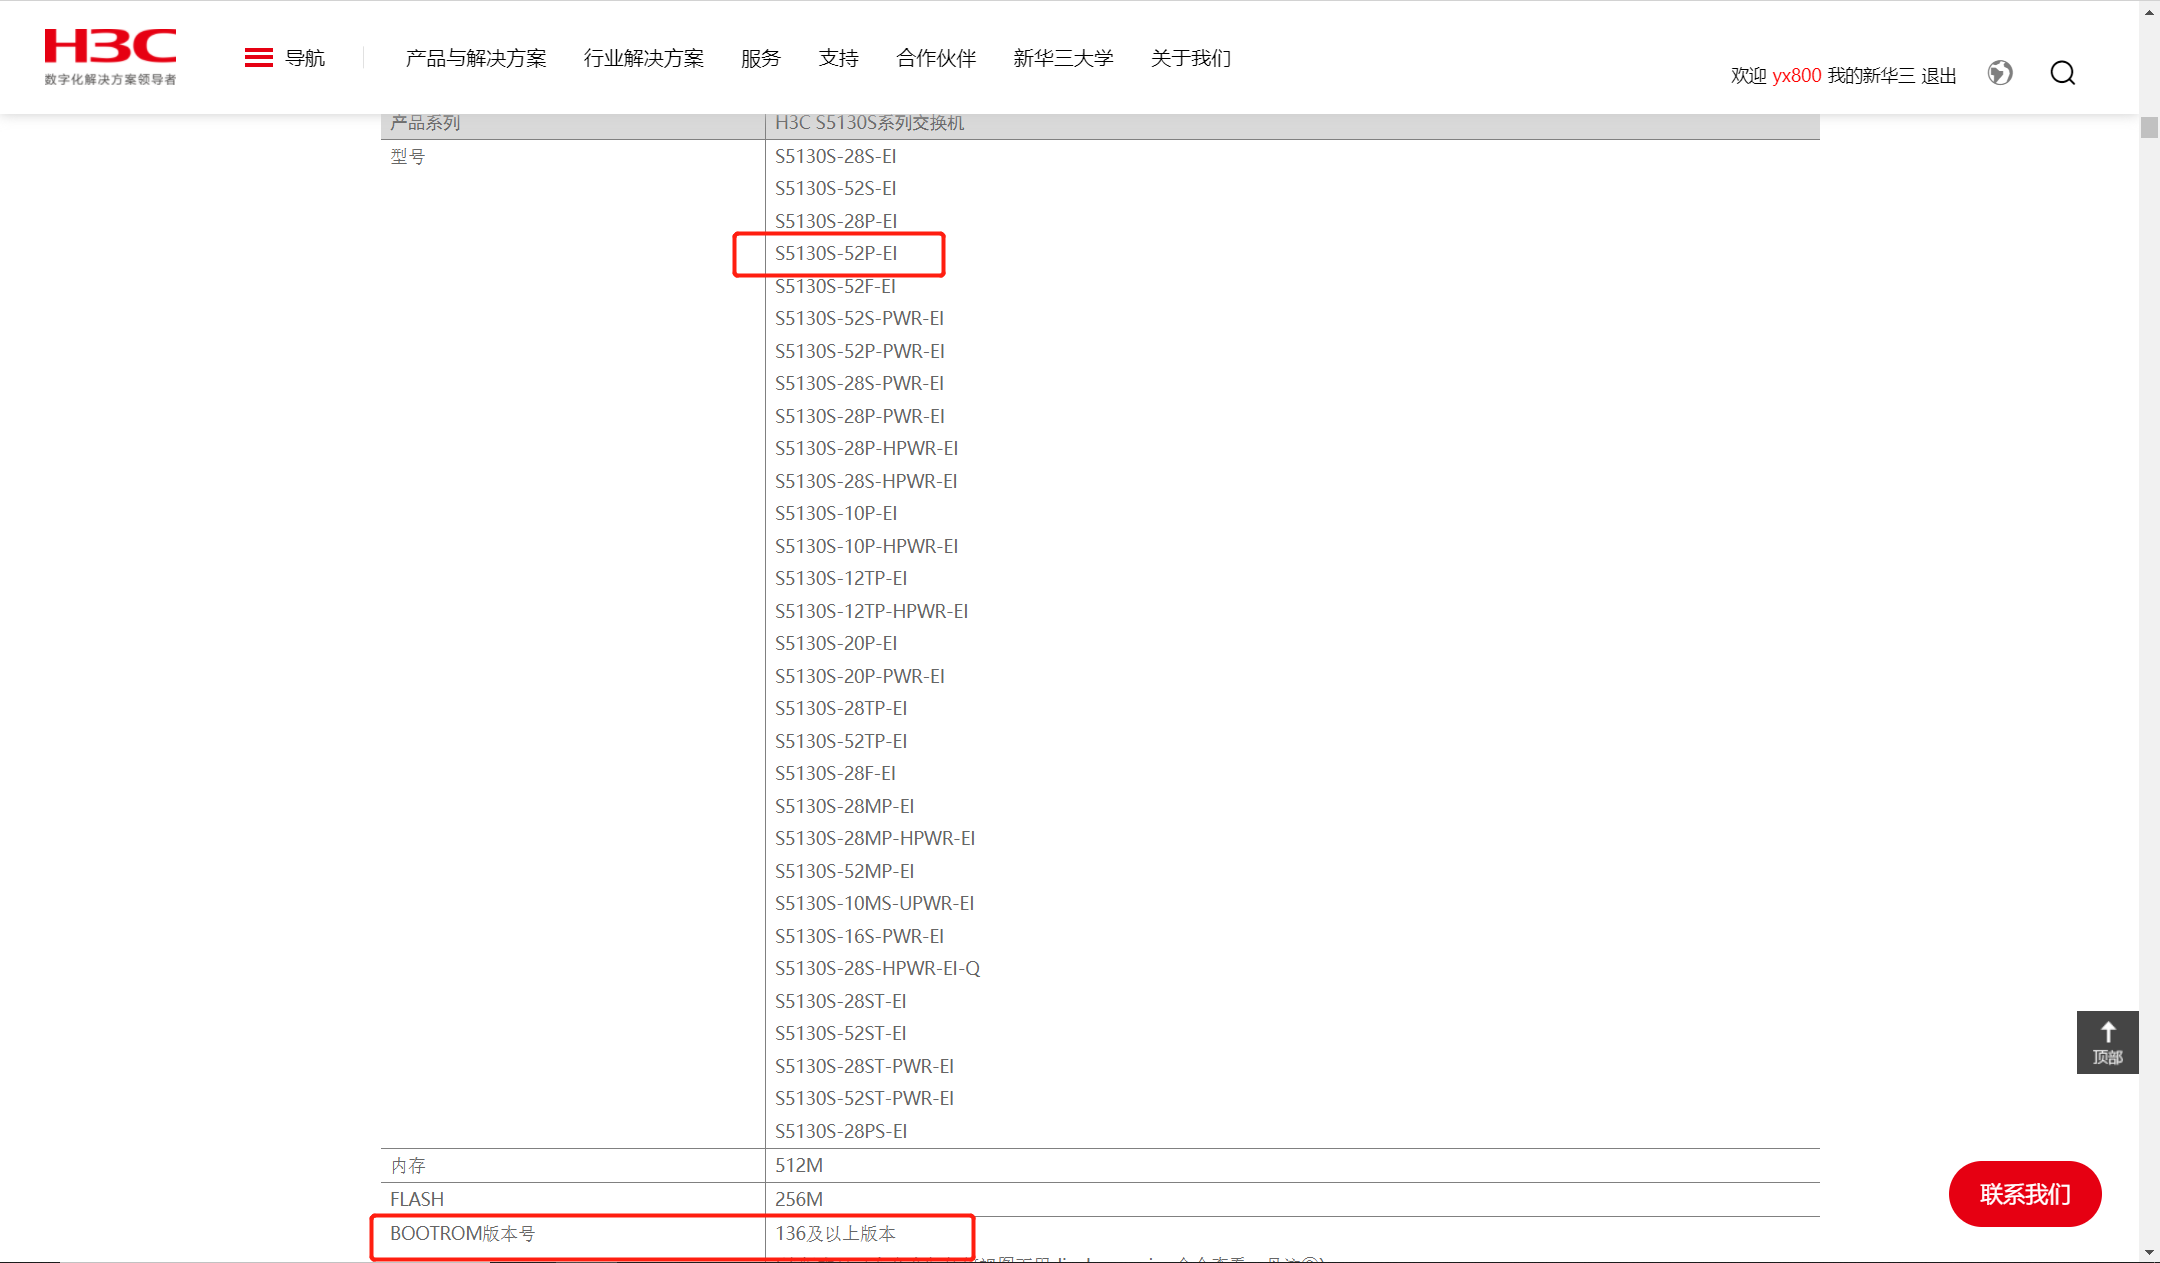Click scrollbar up arrow
The image size is (2160, 1263).
click(x=2149, y=11)
